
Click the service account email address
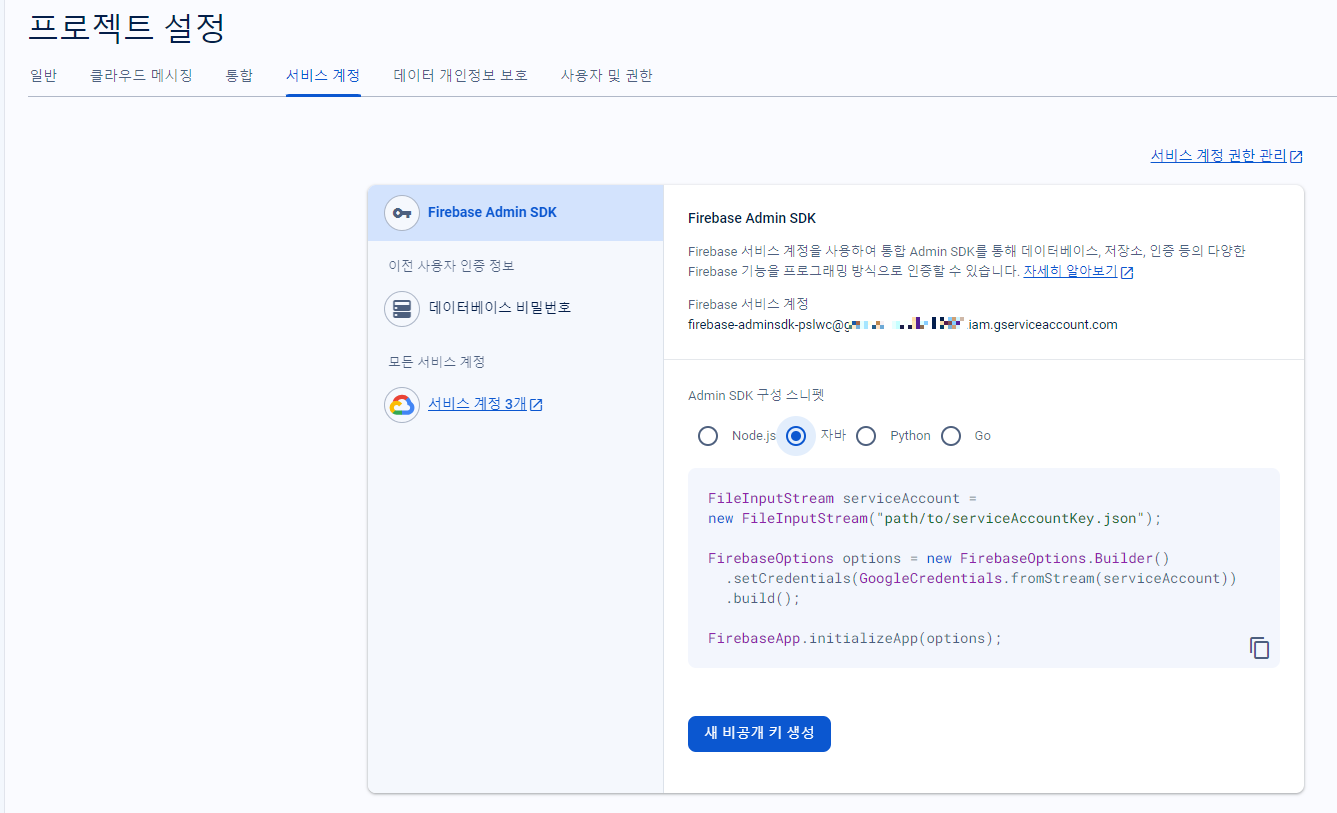903,325
